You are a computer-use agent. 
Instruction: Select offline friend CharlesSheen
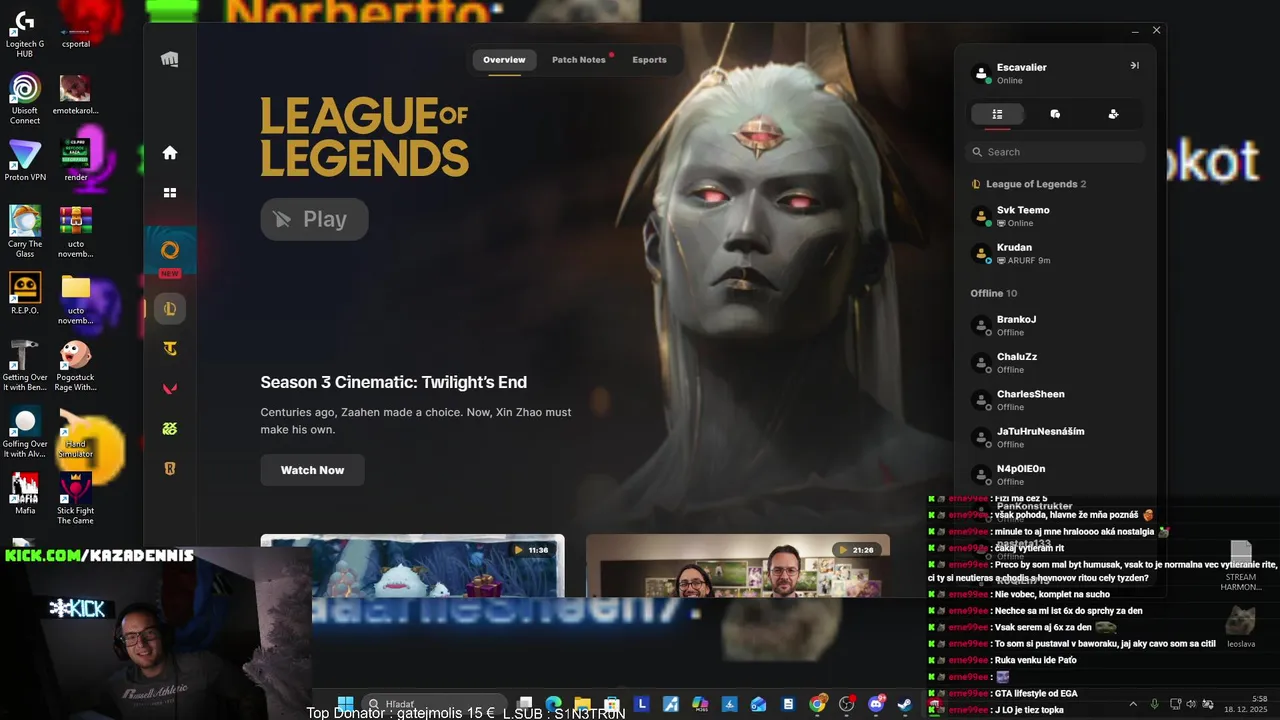tap(1056, 400)
